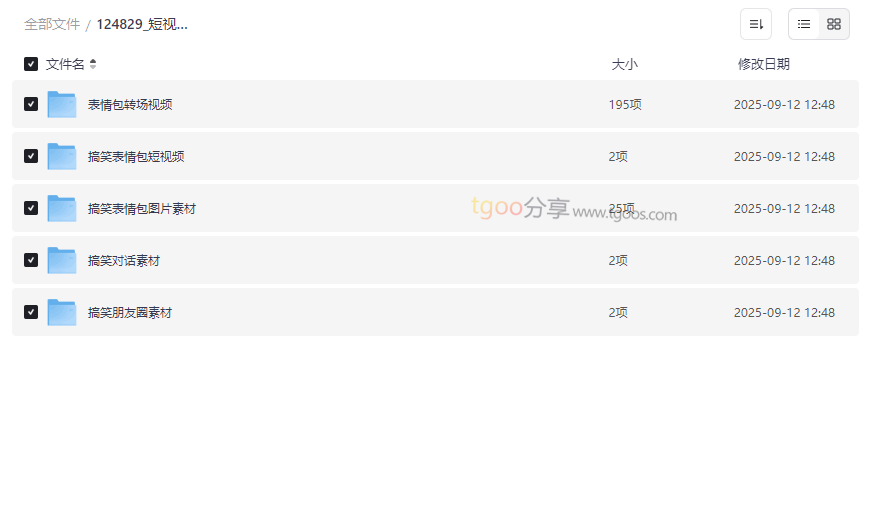This screenshot has width=874, height=514.
Task: Go to 全部文件 breadcrumb
Action: 52,24
